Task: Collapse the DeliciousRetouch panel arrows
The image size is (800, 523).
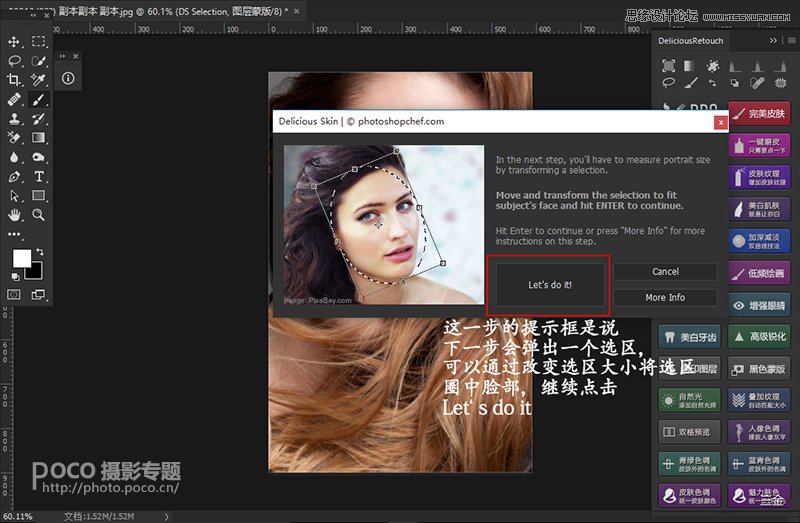Action: 773,40
